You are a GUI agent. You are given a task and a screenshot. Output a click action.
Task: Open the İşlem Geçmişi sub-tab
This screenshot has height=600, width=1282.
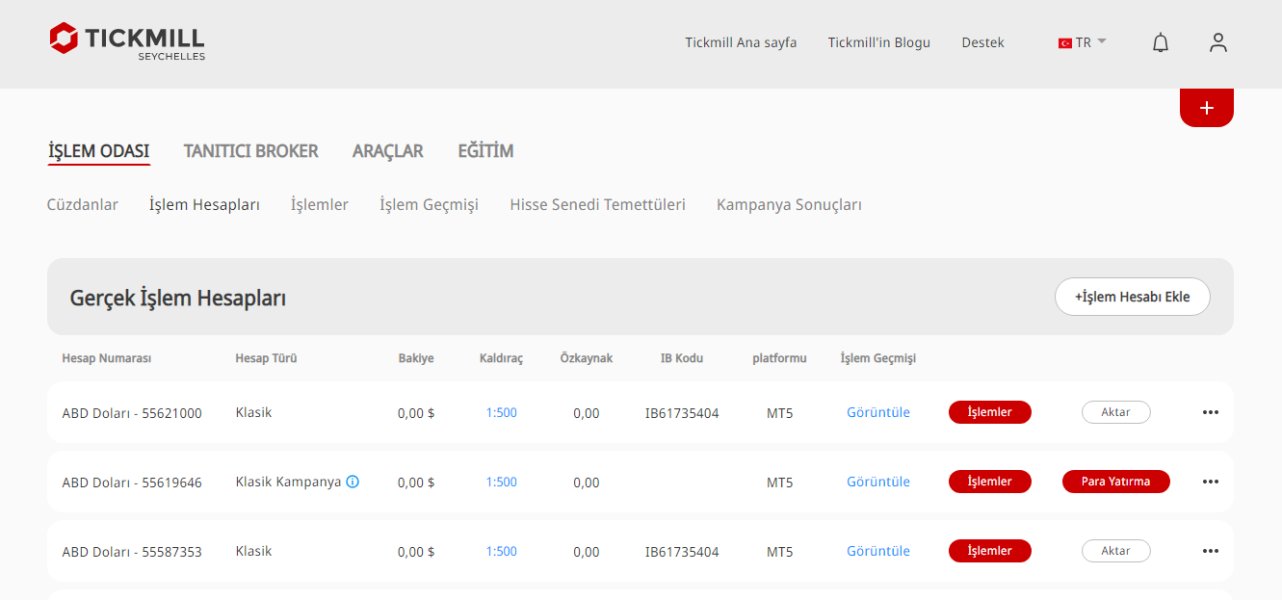tap(429, 204)
